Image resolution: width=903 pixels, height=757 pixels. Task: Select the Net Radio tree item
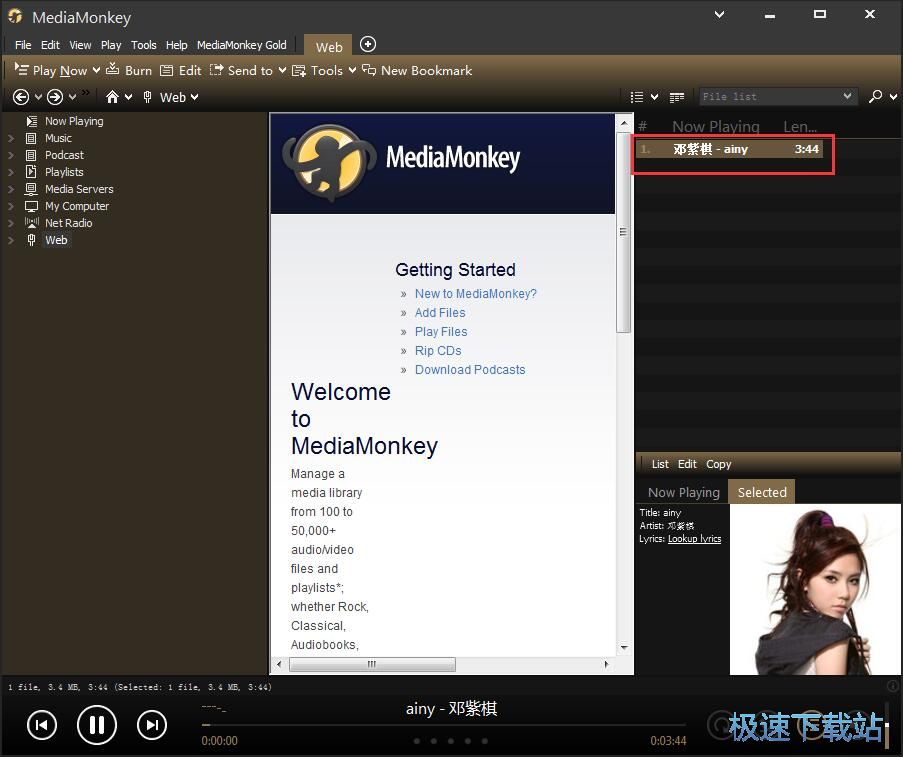(68, 223)
